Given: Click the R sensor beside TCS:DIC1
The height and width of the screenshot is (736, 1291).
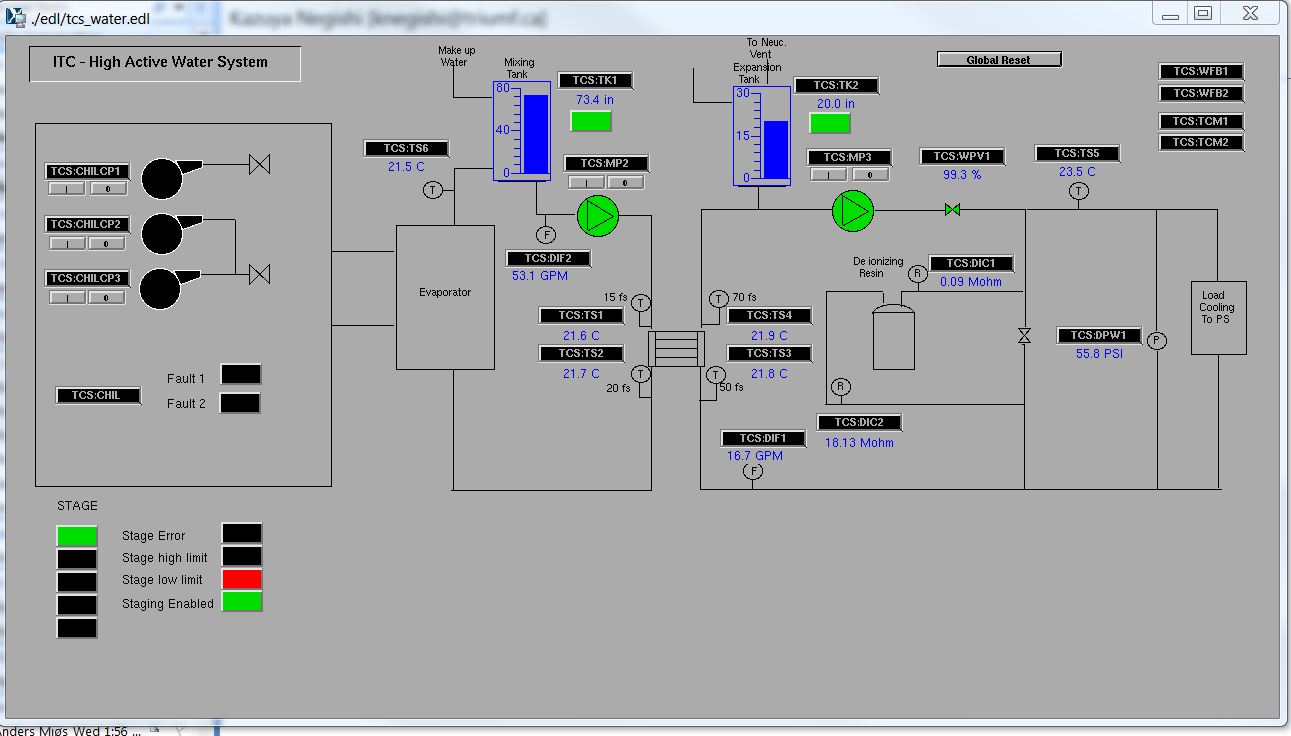Looking at the screenshot, I should pyautogui.click(x=917, y=274).
